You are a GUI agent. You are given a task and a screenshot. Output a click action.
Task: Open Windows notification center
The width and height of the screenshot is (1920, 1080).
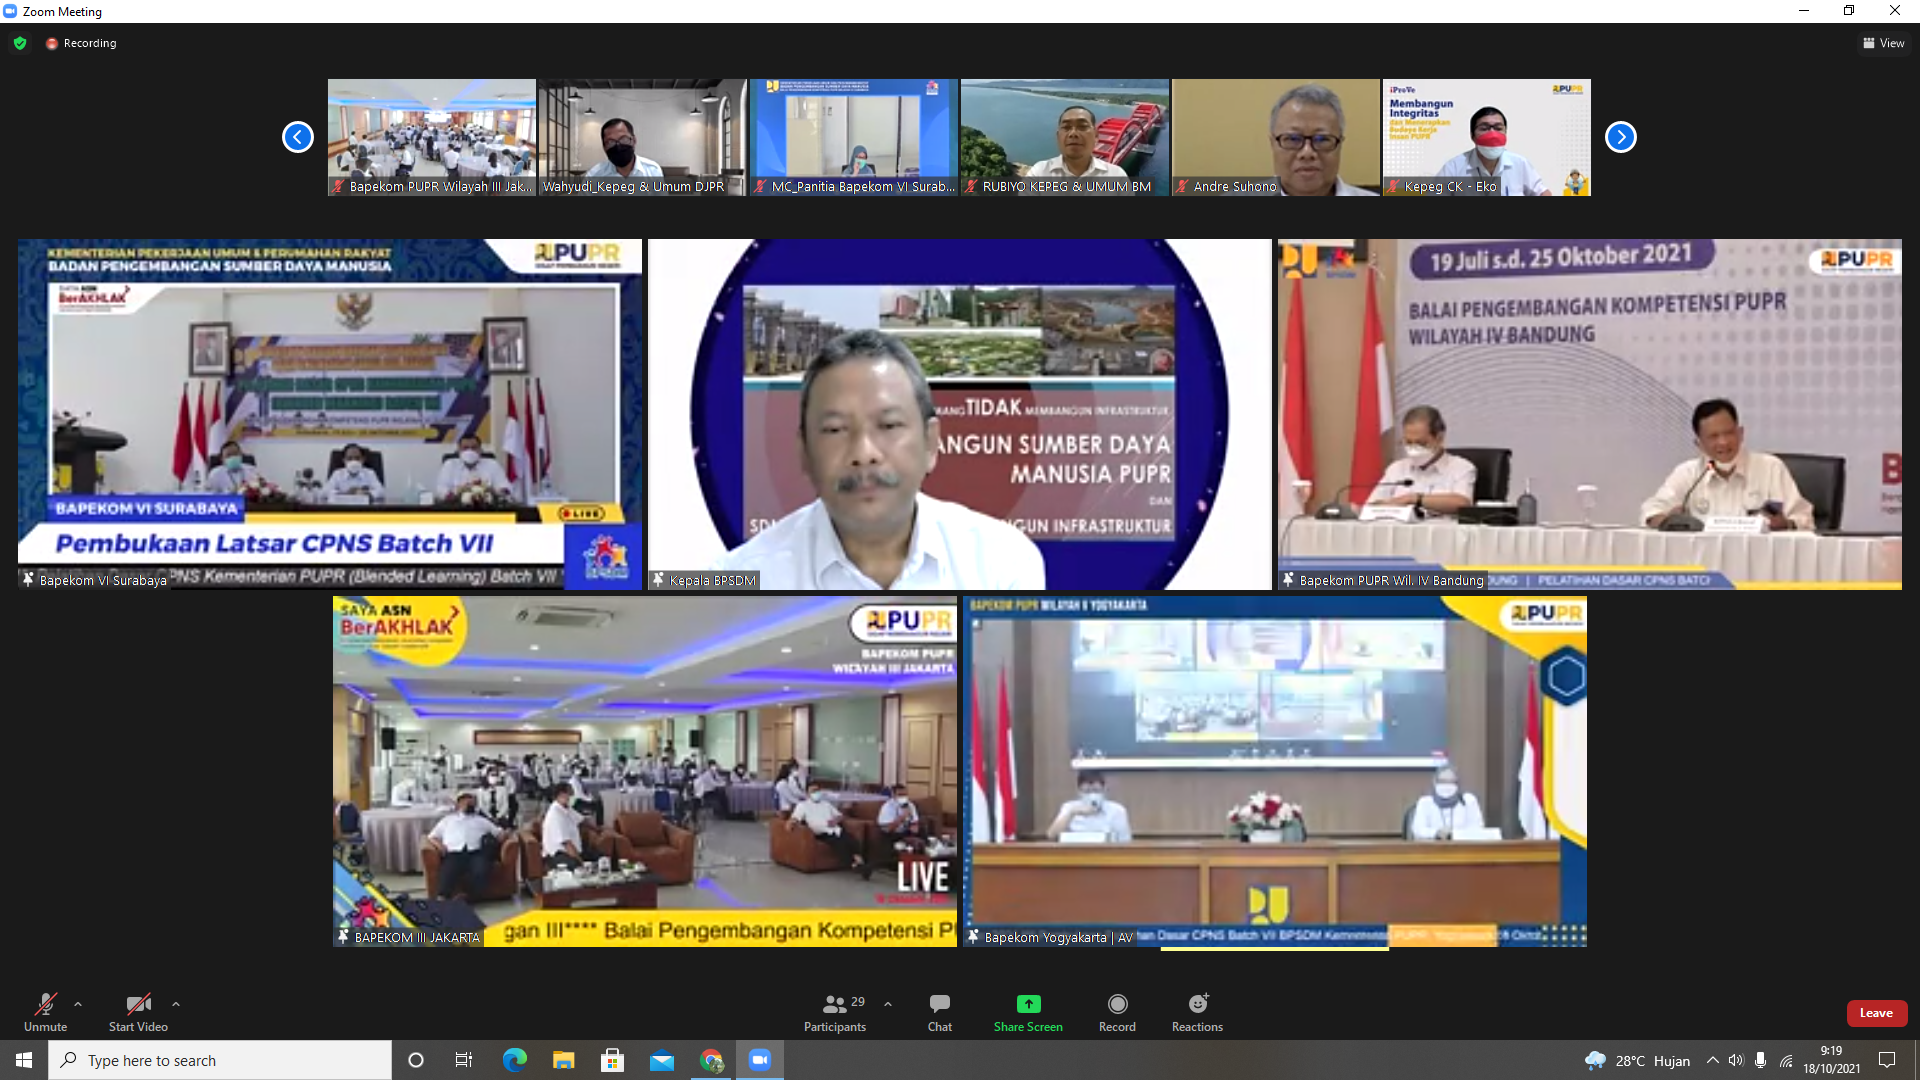1887,1060
